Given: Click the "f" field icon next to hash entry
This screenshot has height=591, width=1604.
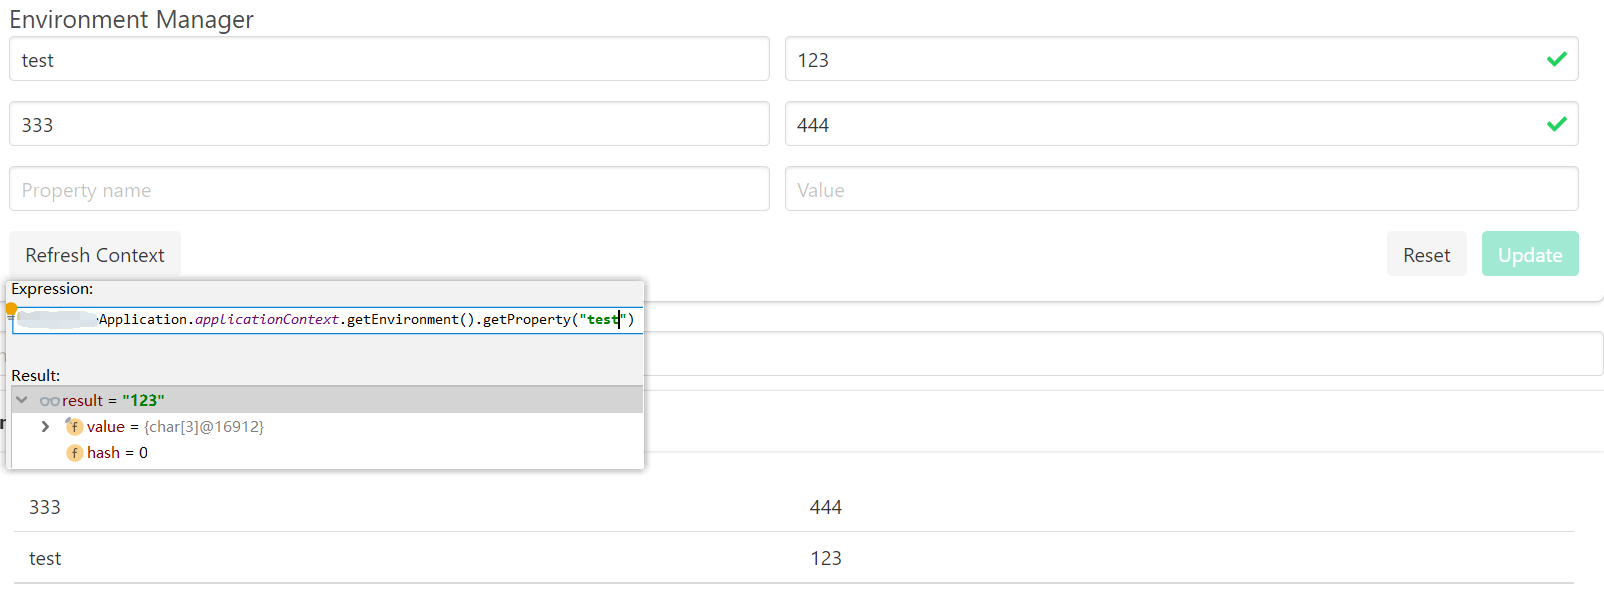Looking at the screenshot, I should pyautogui.click(x=74, y=452).
